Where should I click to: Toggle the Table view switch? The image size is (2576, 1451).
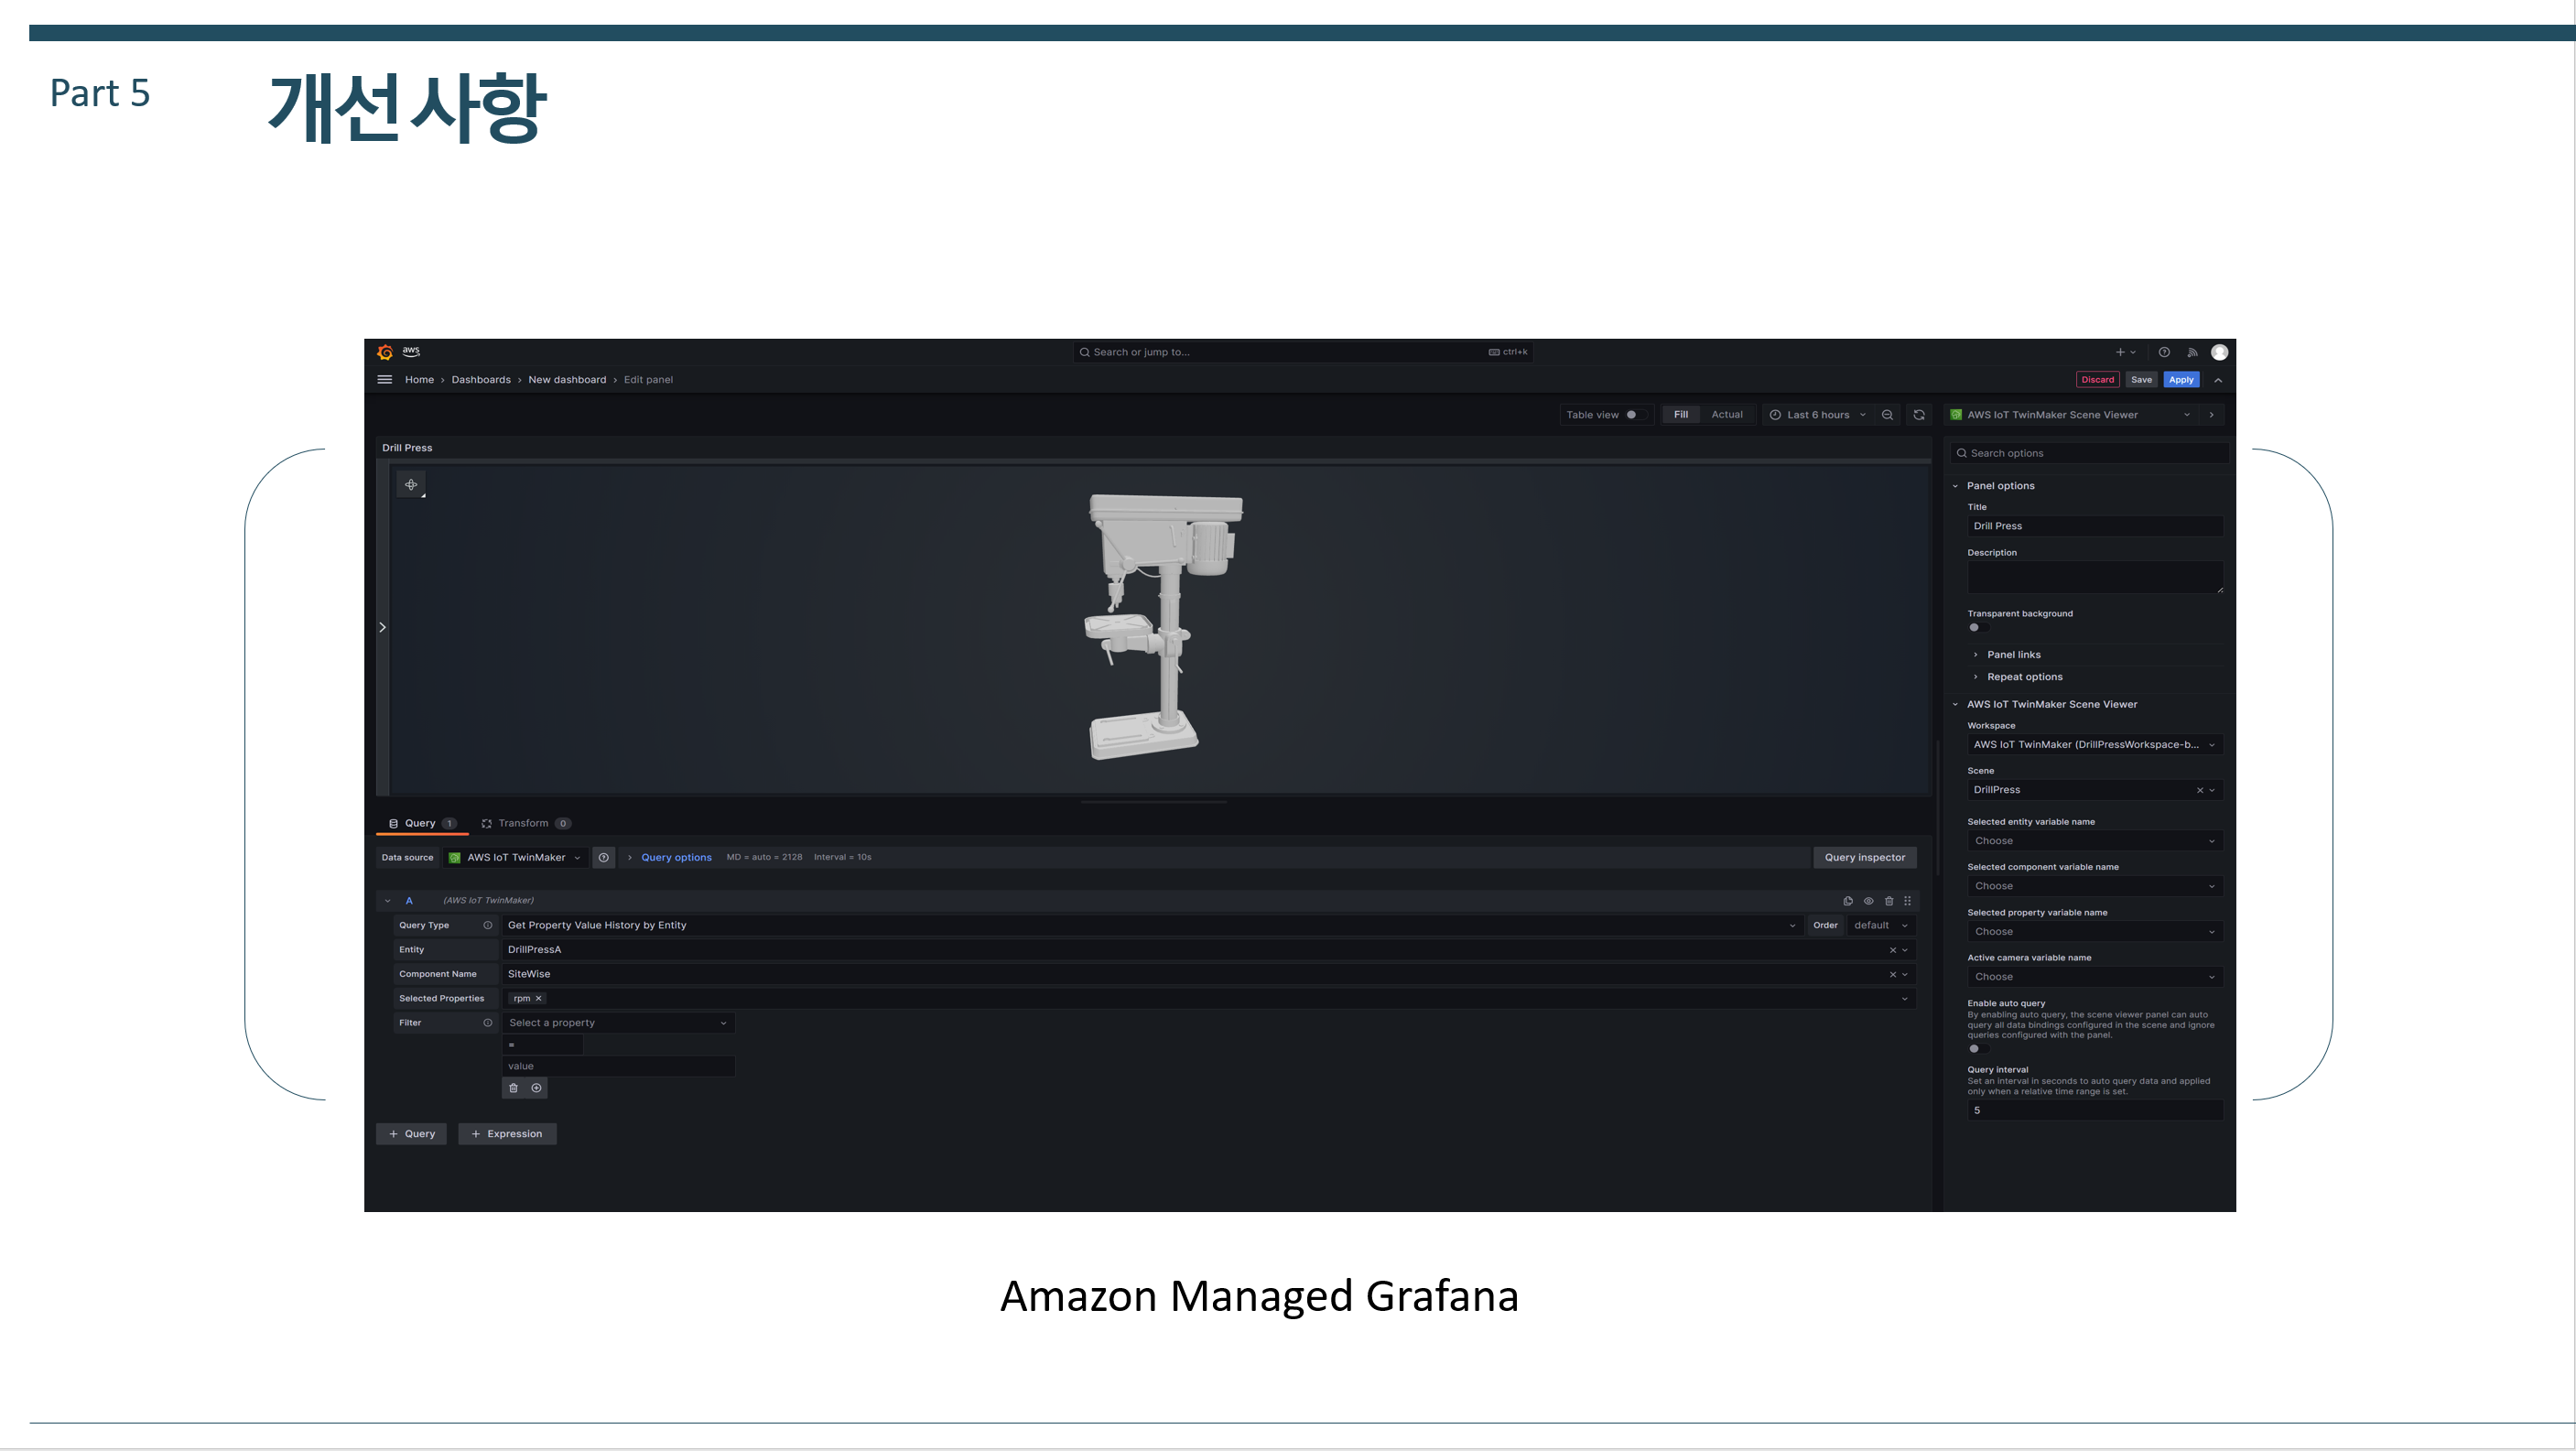point(1635,415)
